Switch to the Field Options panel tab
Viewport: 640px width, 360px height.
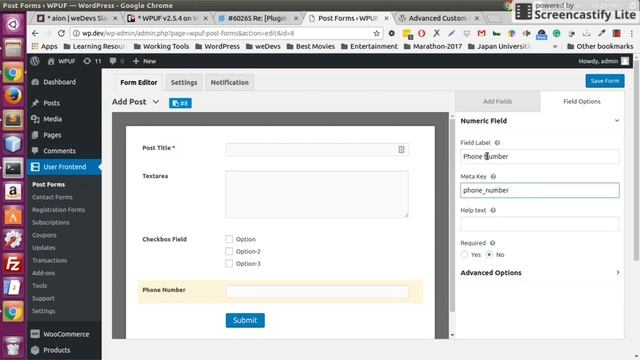pyautogui.click(x=582, y=102)
